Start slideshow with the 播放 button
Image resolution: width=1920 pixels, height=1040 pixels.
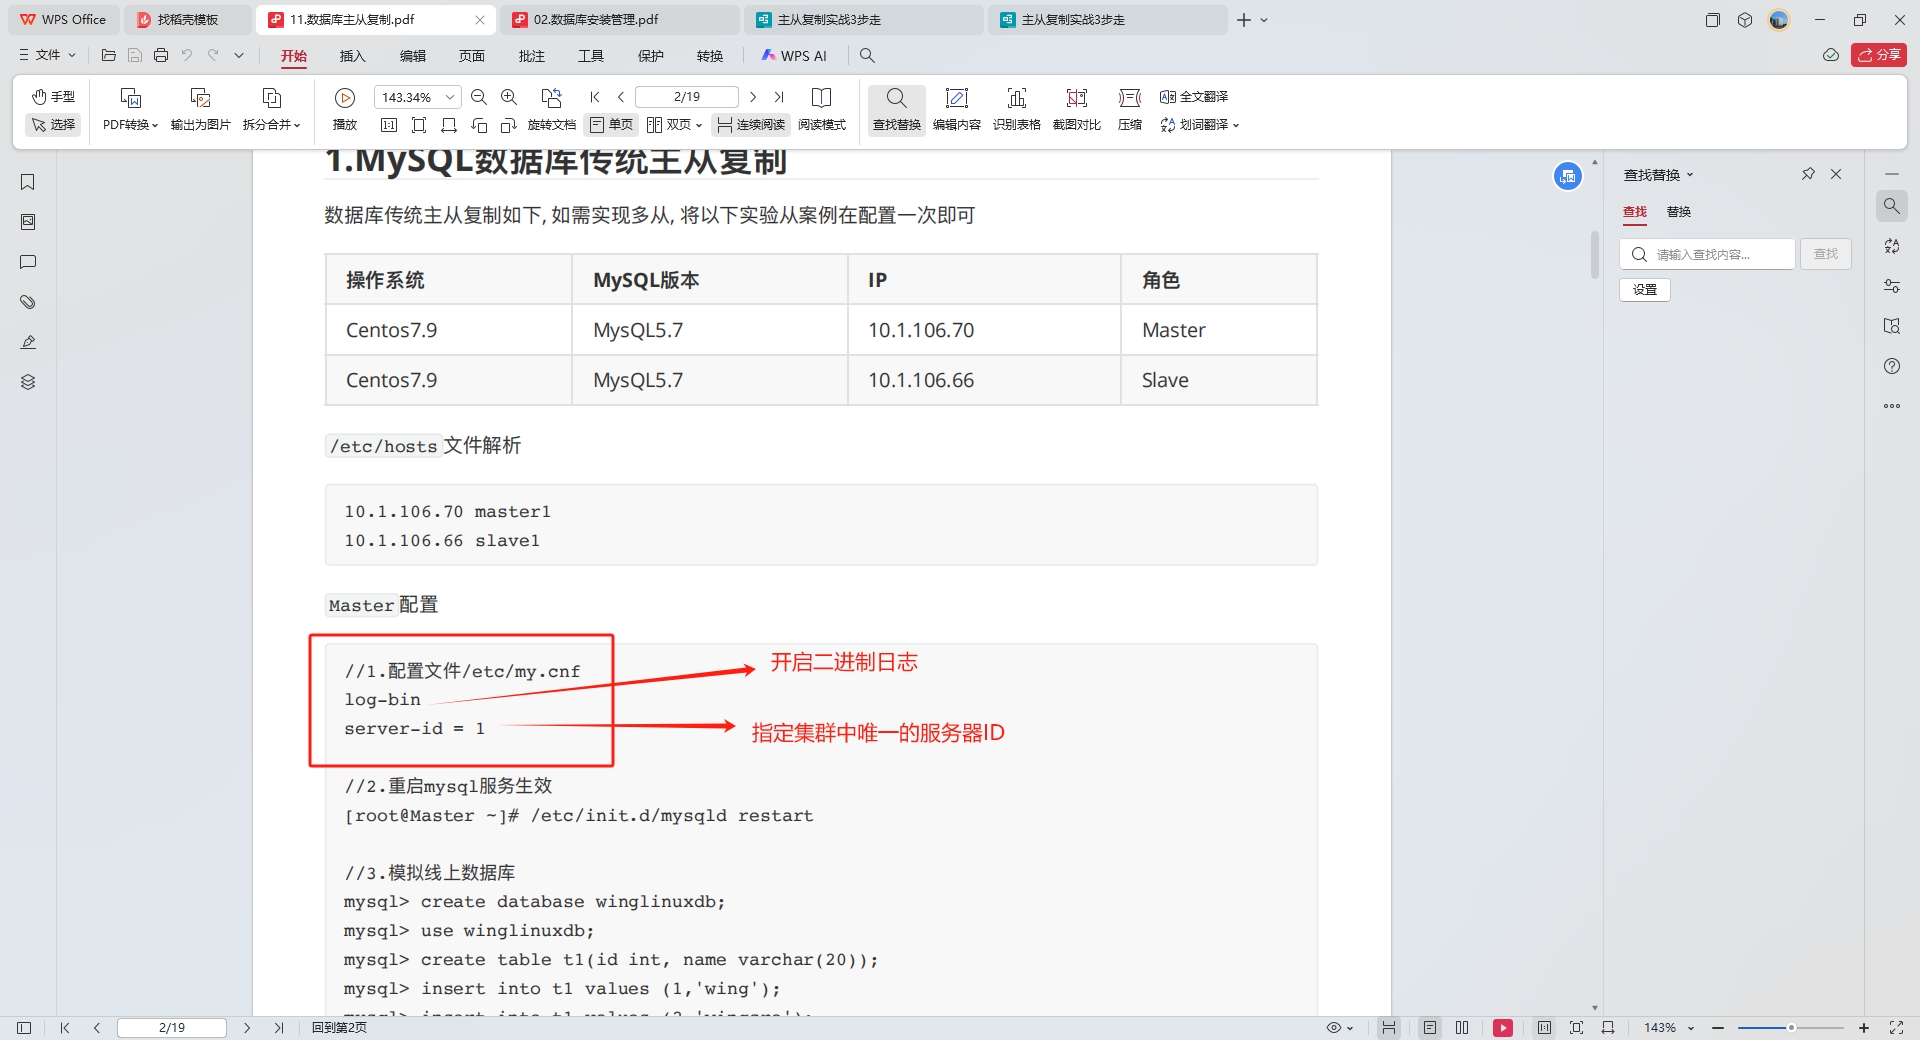(345, 109)
